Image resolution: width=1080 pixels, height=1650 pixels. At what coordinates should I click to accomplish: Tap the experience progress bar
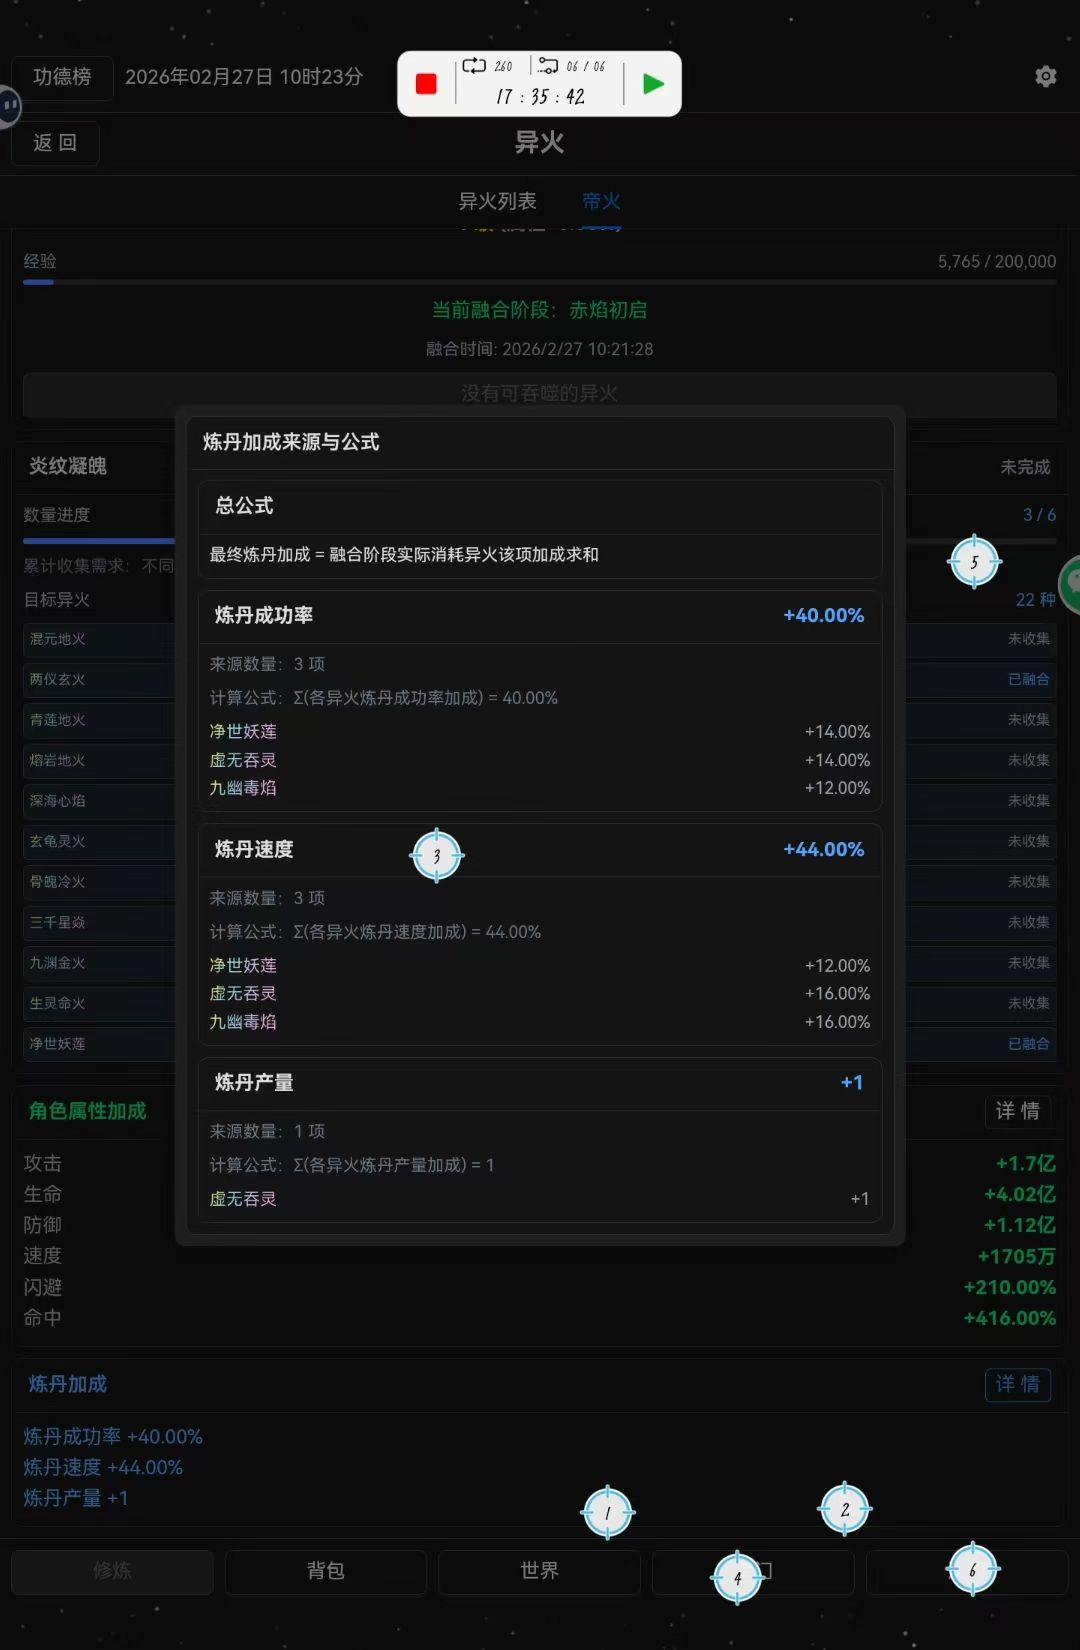(x=540, y=282)
